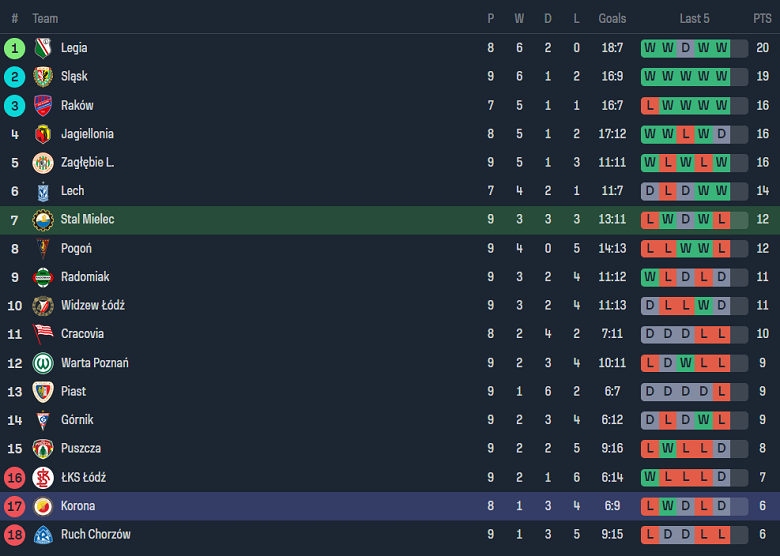Image resolution: width=780 pixels, height=556 pixels.
Task: Open the Cracovia team page
Action: [82, 334]
